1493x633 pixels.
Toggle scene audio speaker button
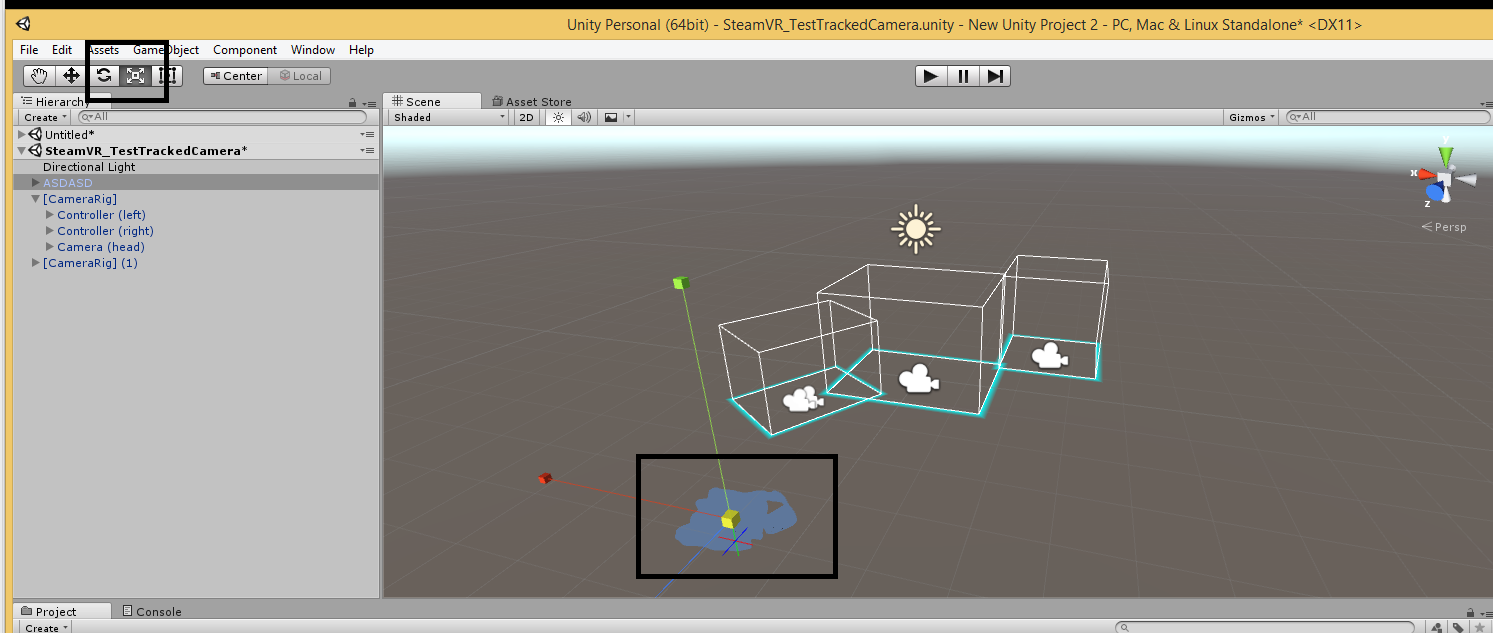[585, 117]
